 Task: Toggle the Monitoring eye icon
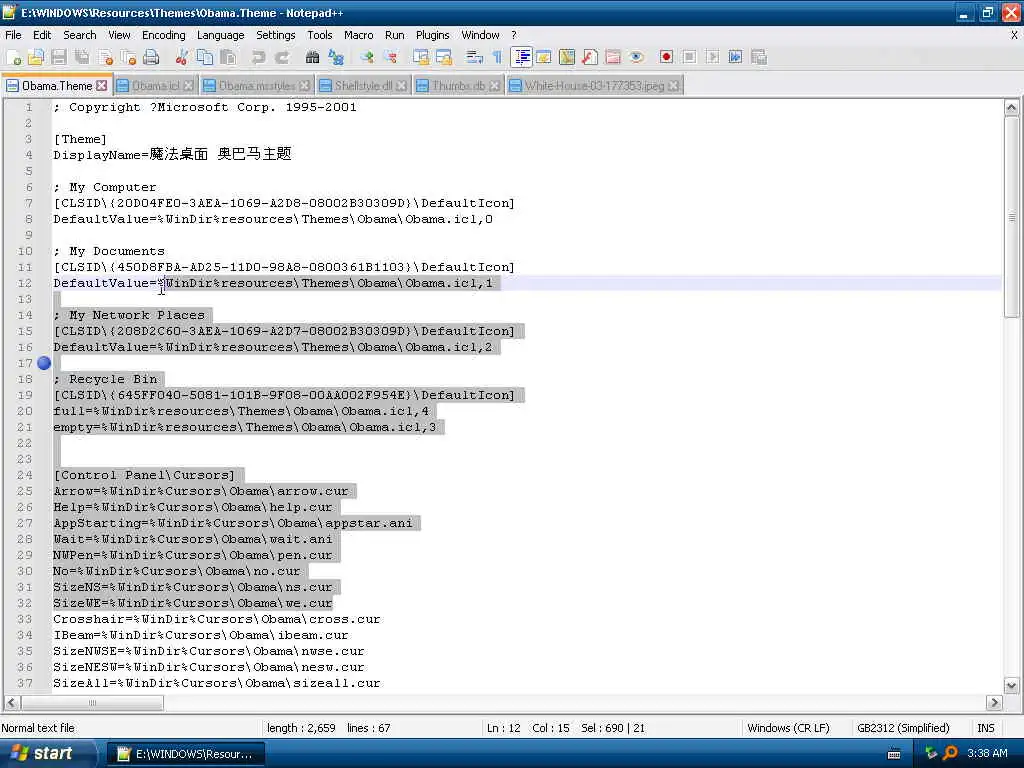click(636, 57)
